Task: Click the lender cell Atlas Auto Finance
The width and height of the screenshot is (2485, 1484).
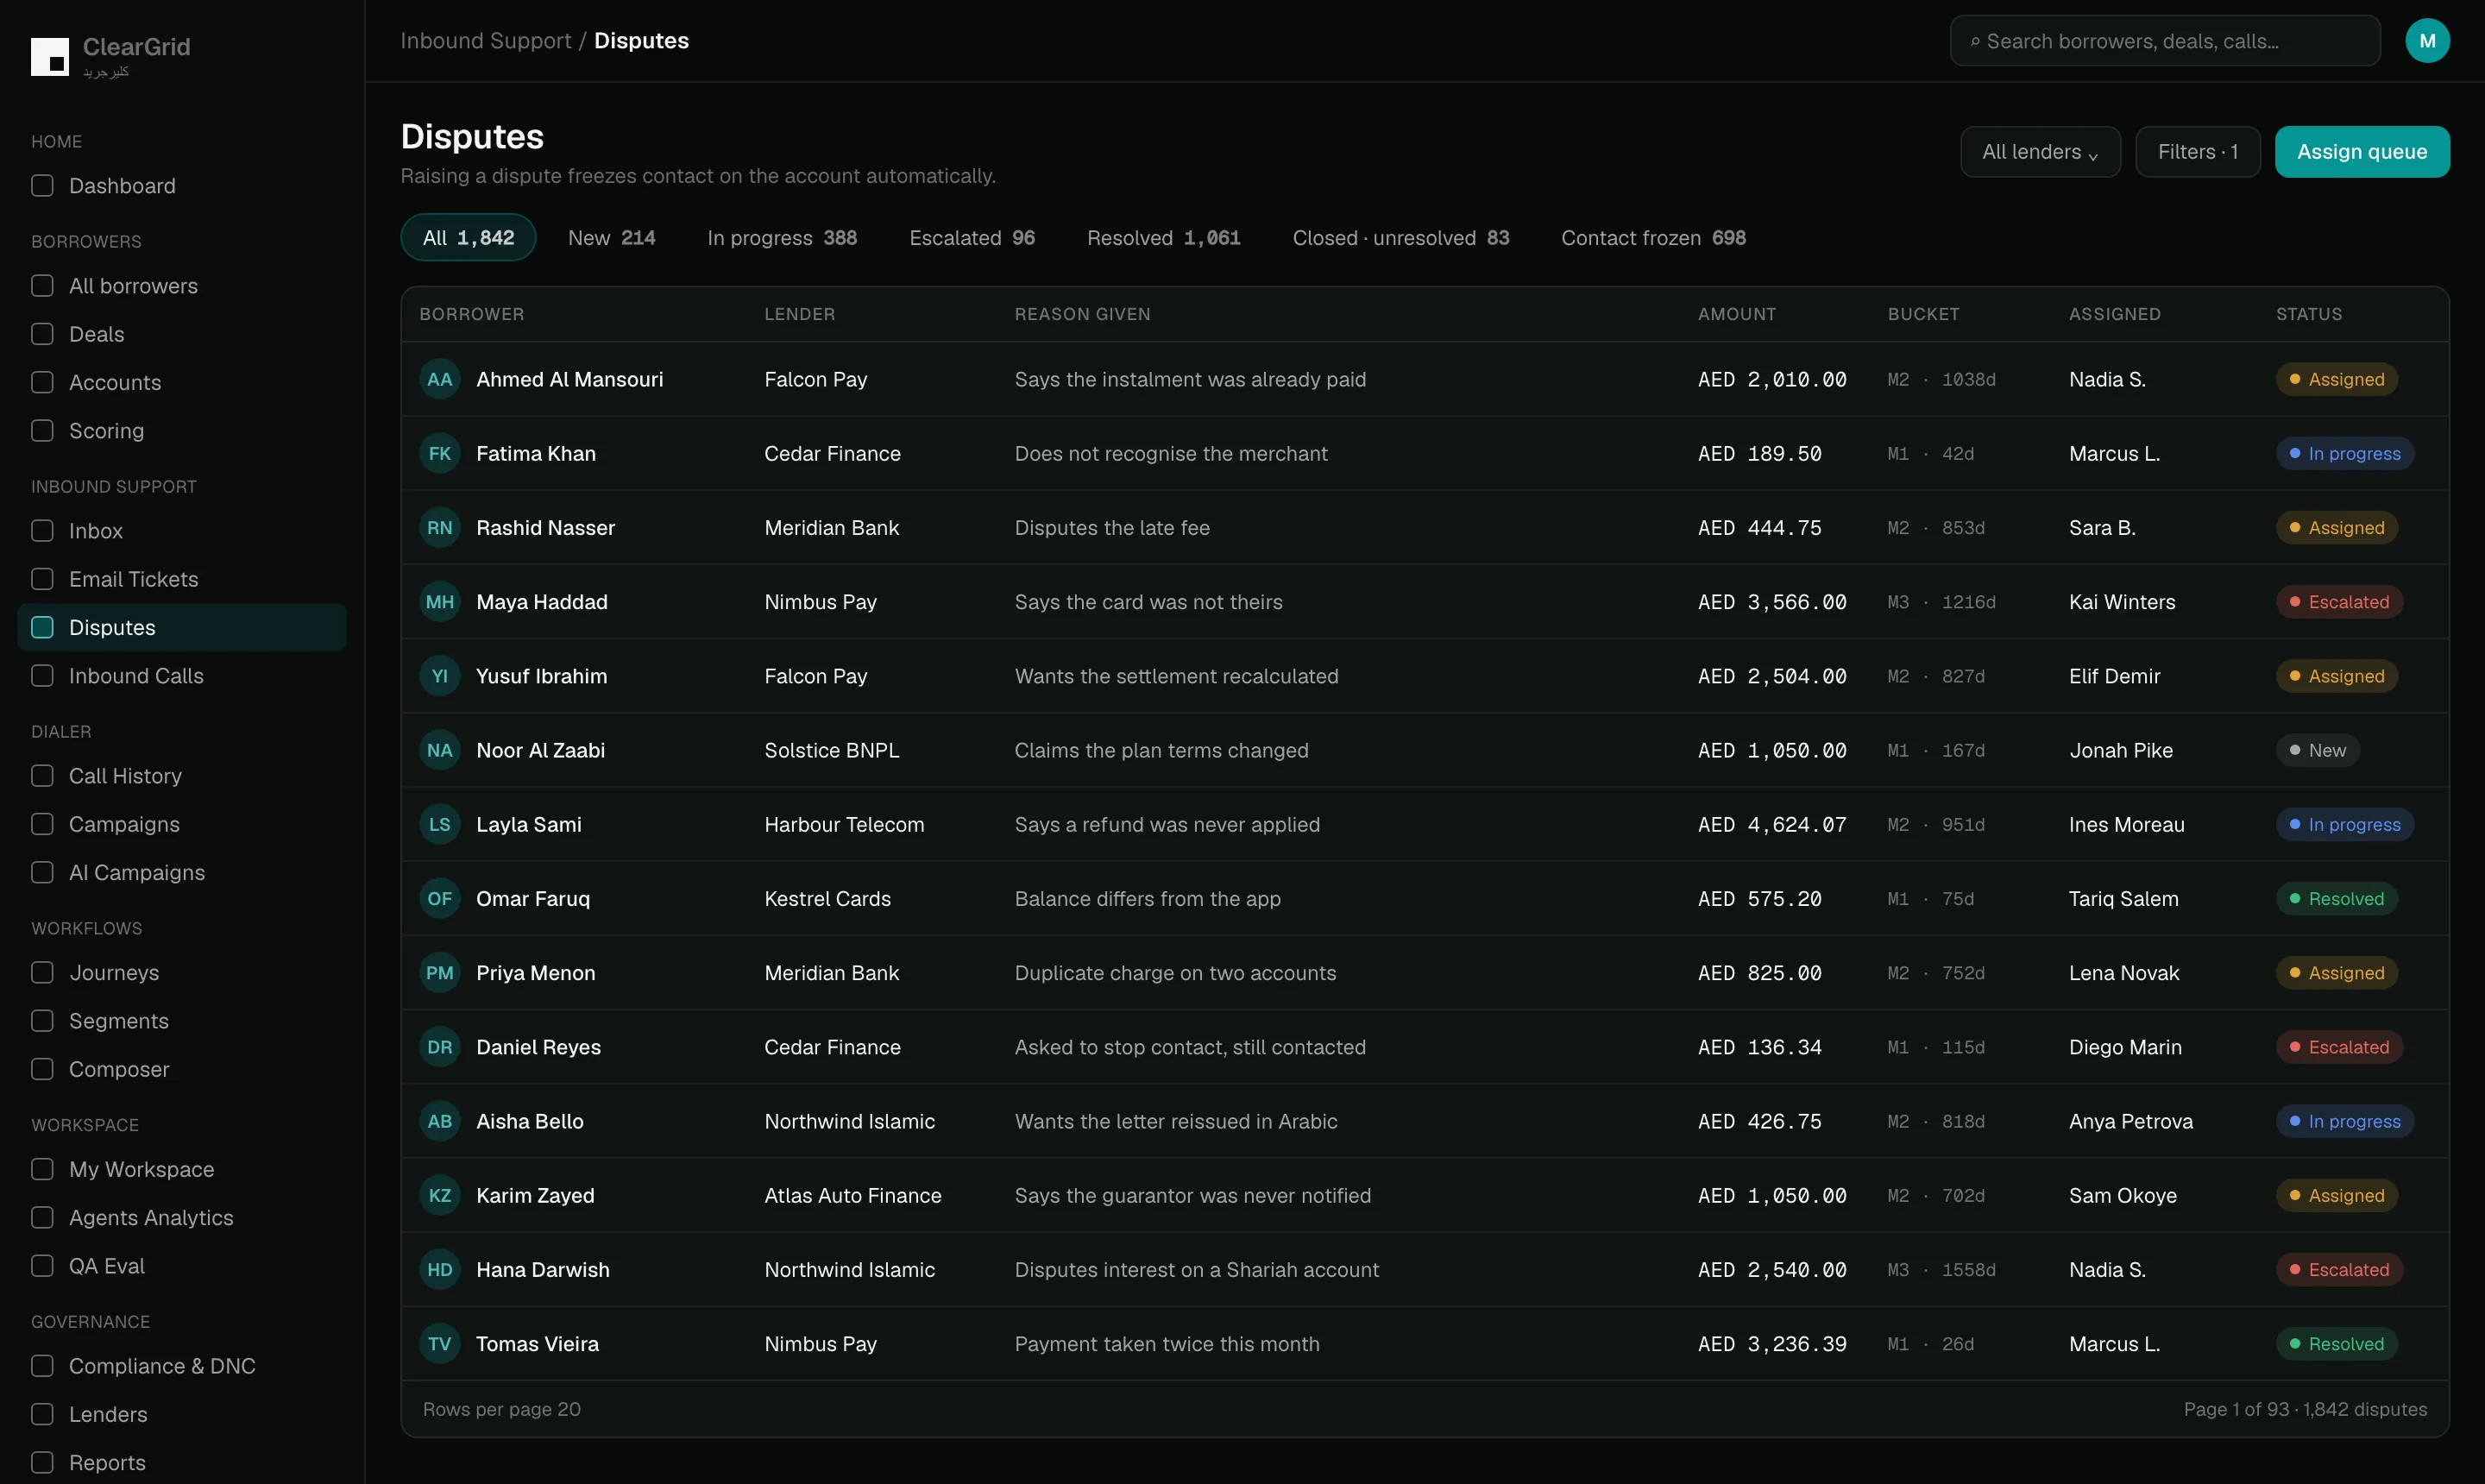Action: (x=853, y=1196)
